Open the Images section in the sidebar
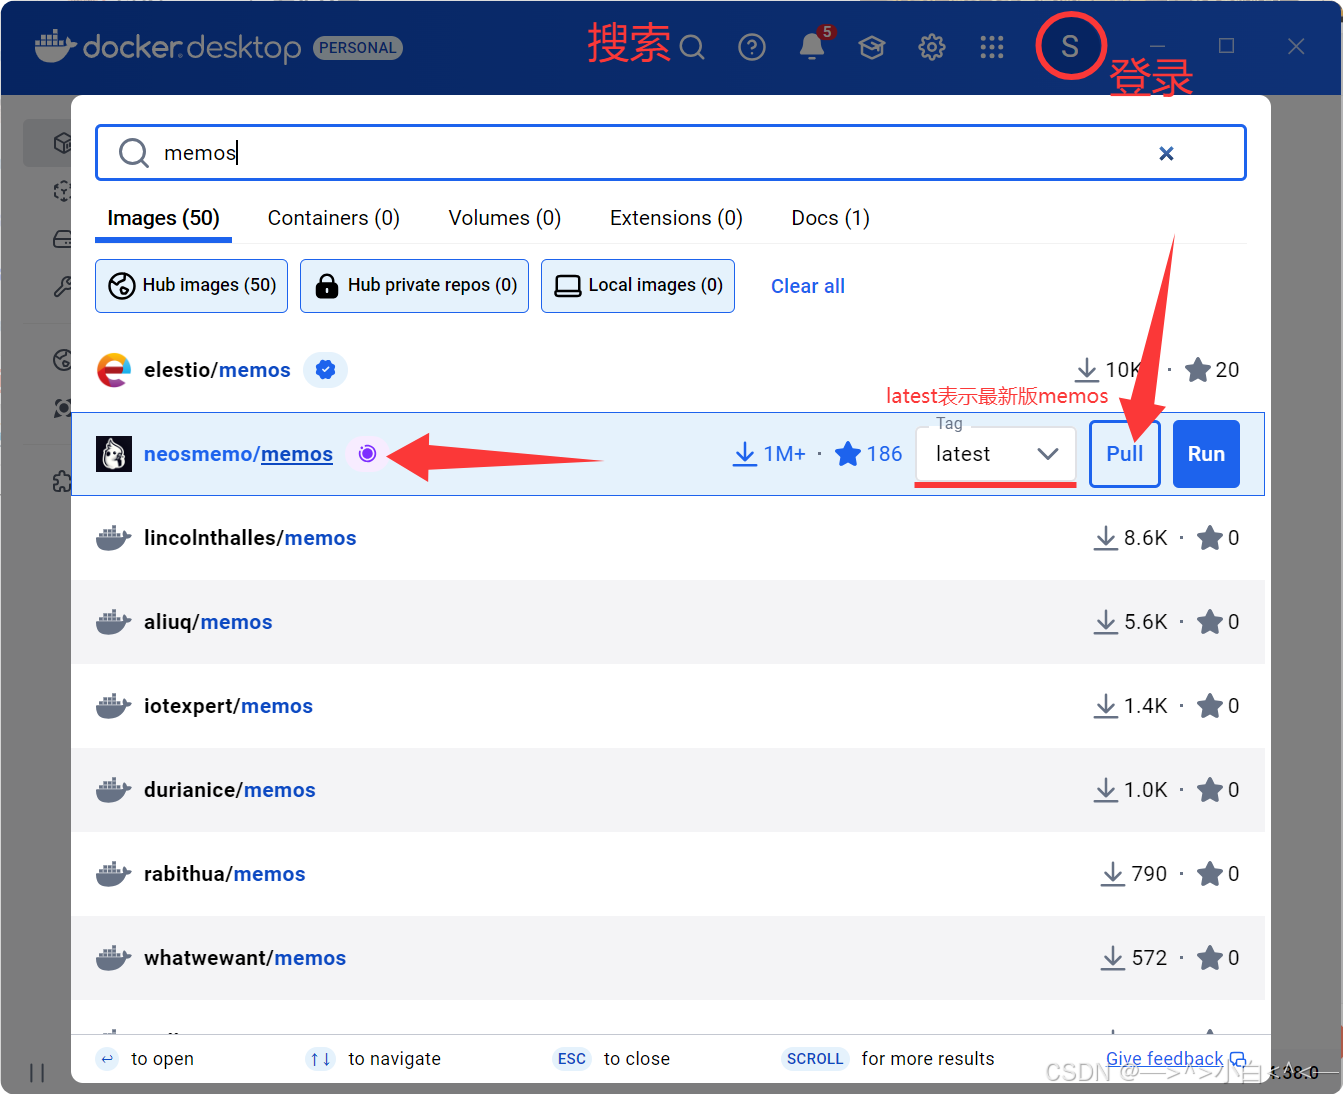The width and height of the screenshot is (1343, 1094). (x=62, y=190)
